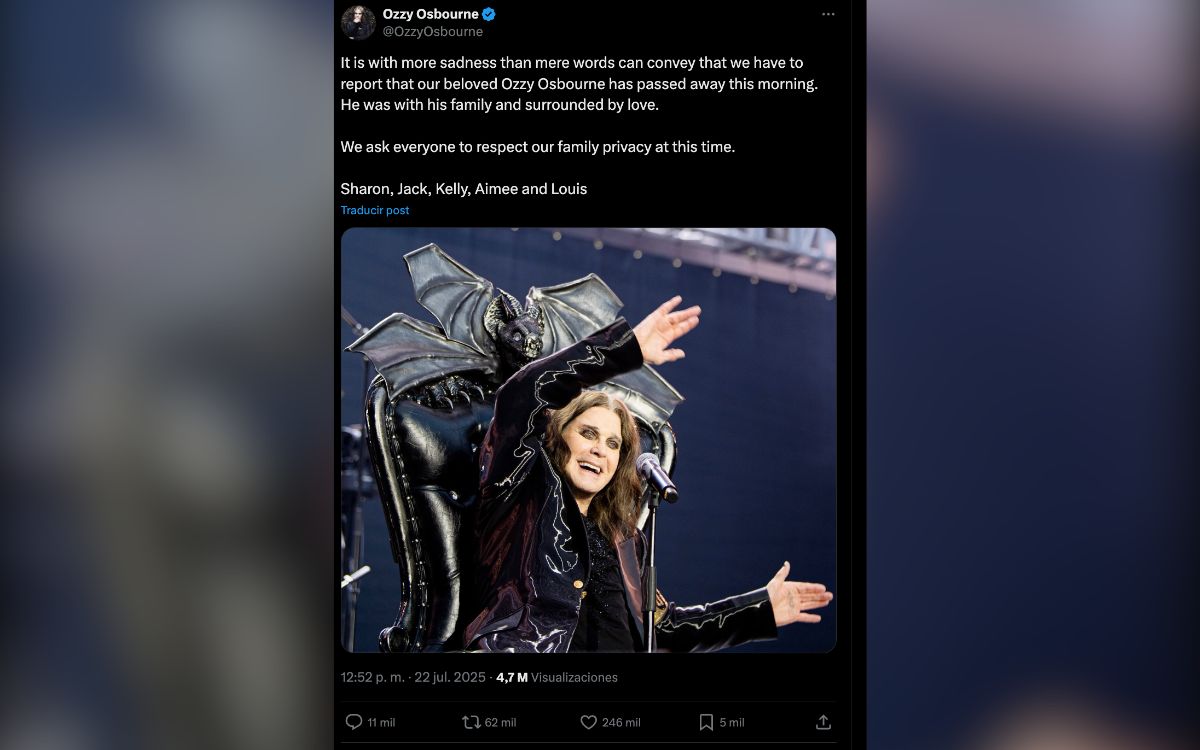
Task: Click the reply speech bubble icon
Action: 353,722
